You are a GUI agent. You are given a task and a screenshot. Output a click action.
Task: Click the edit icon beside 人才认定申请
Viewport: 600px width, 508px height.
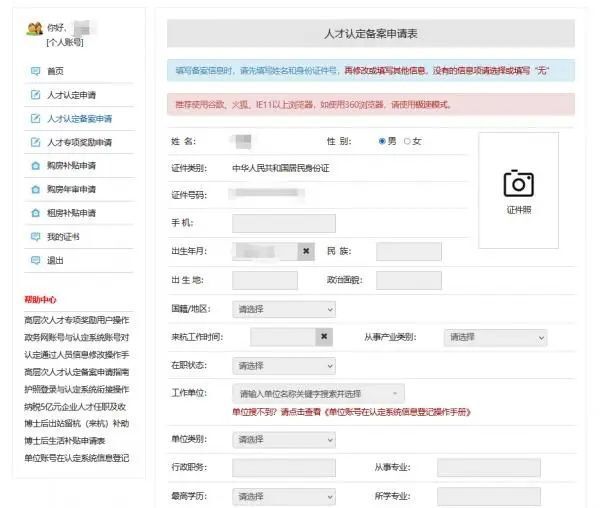tap(35, 94)
